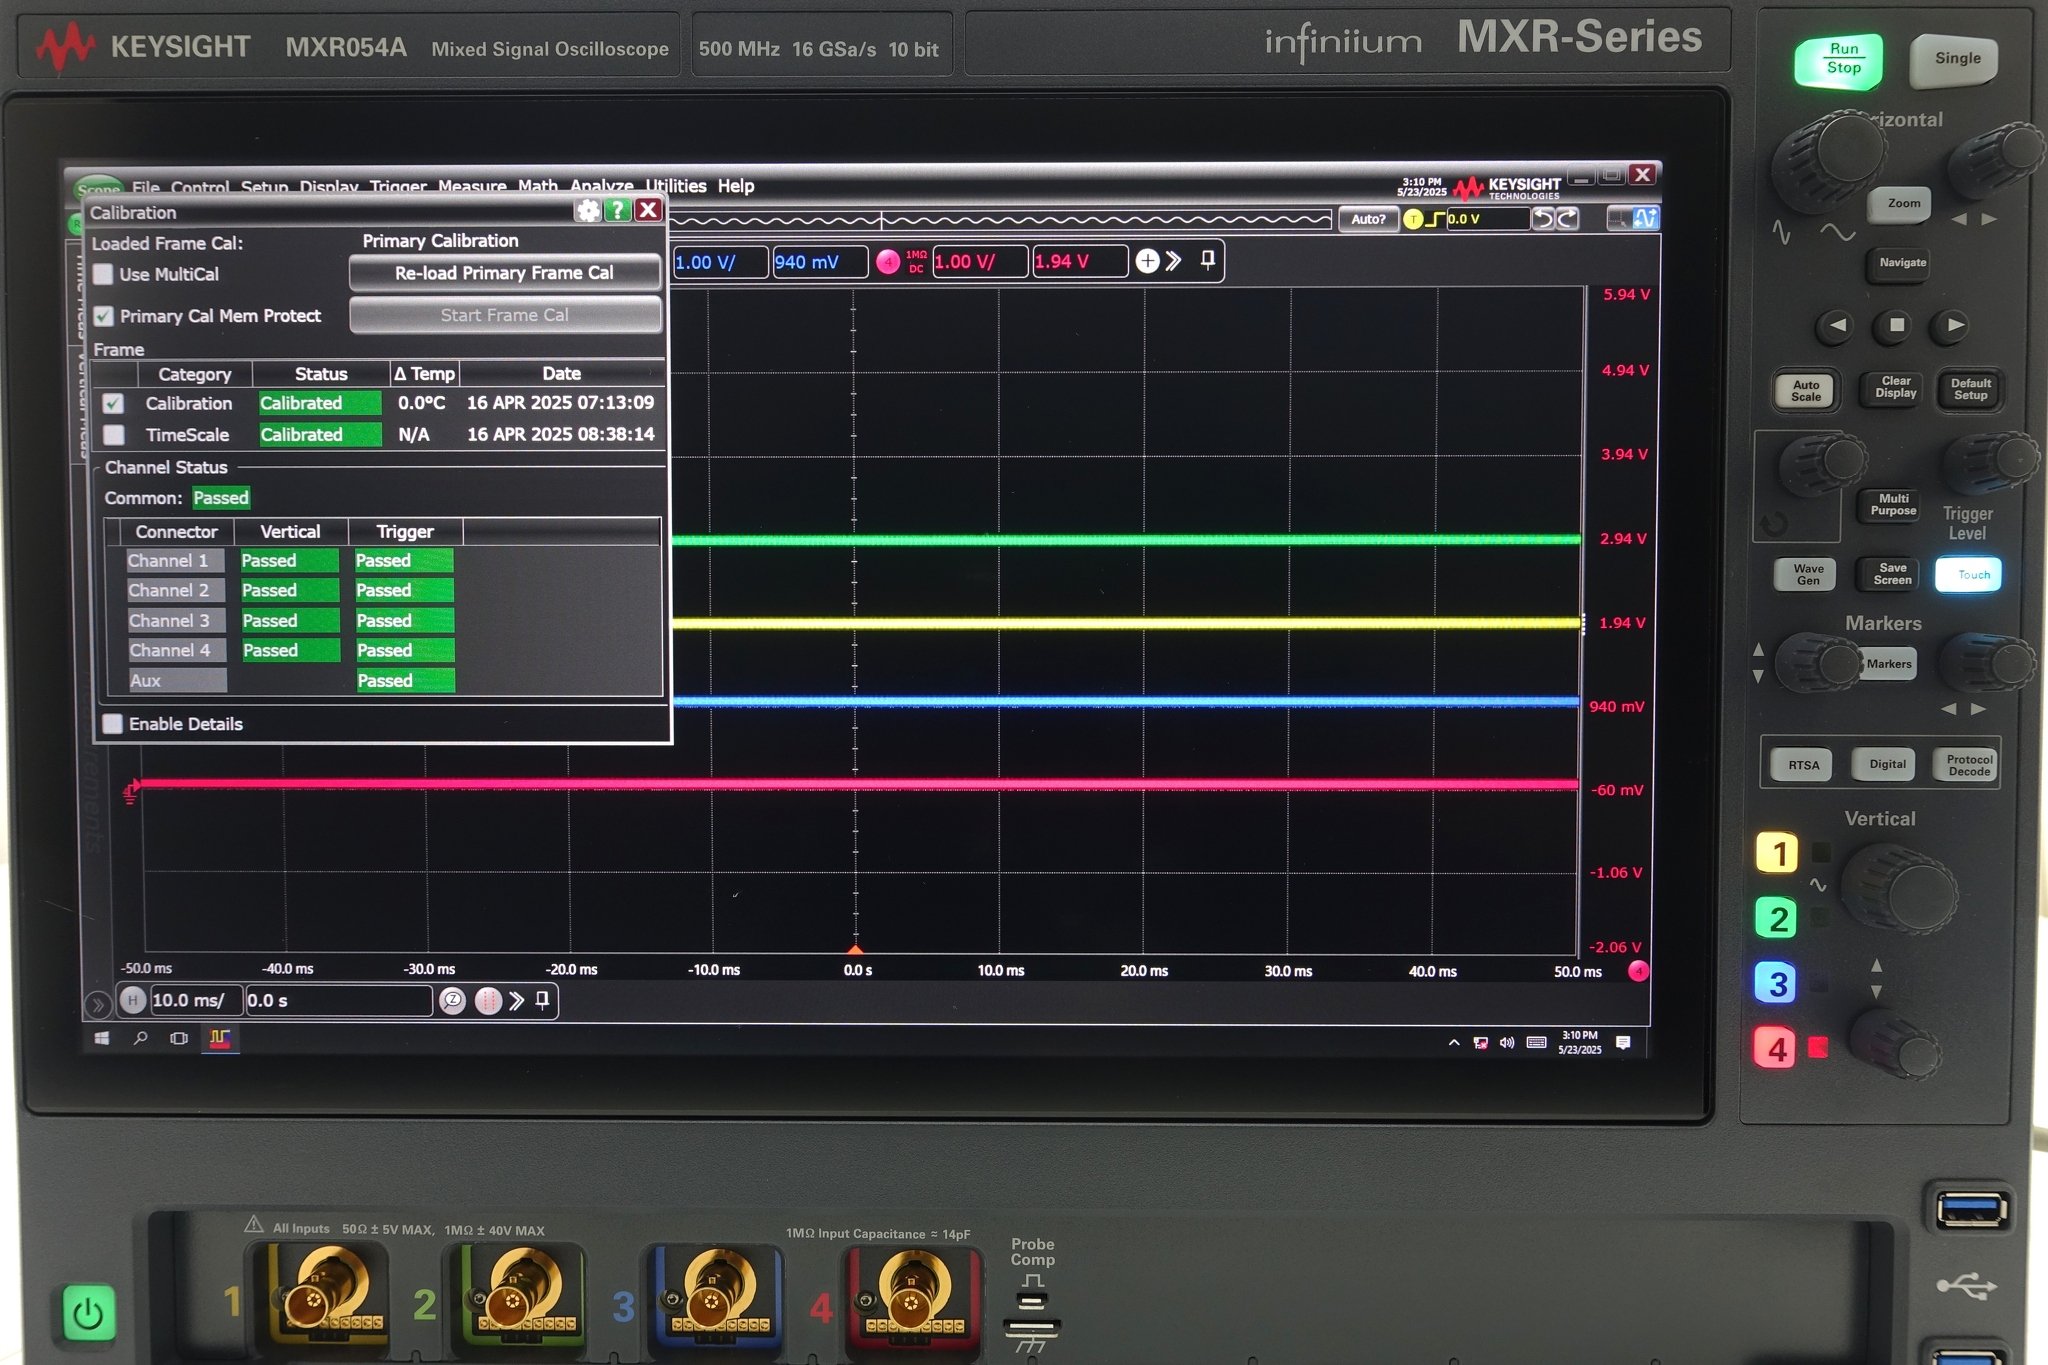Click the blue waveform icon at the toolbar's right end
The width and height of the screenshot is (2048, 1365).
pyautogui.click(x=1646, y=218)
